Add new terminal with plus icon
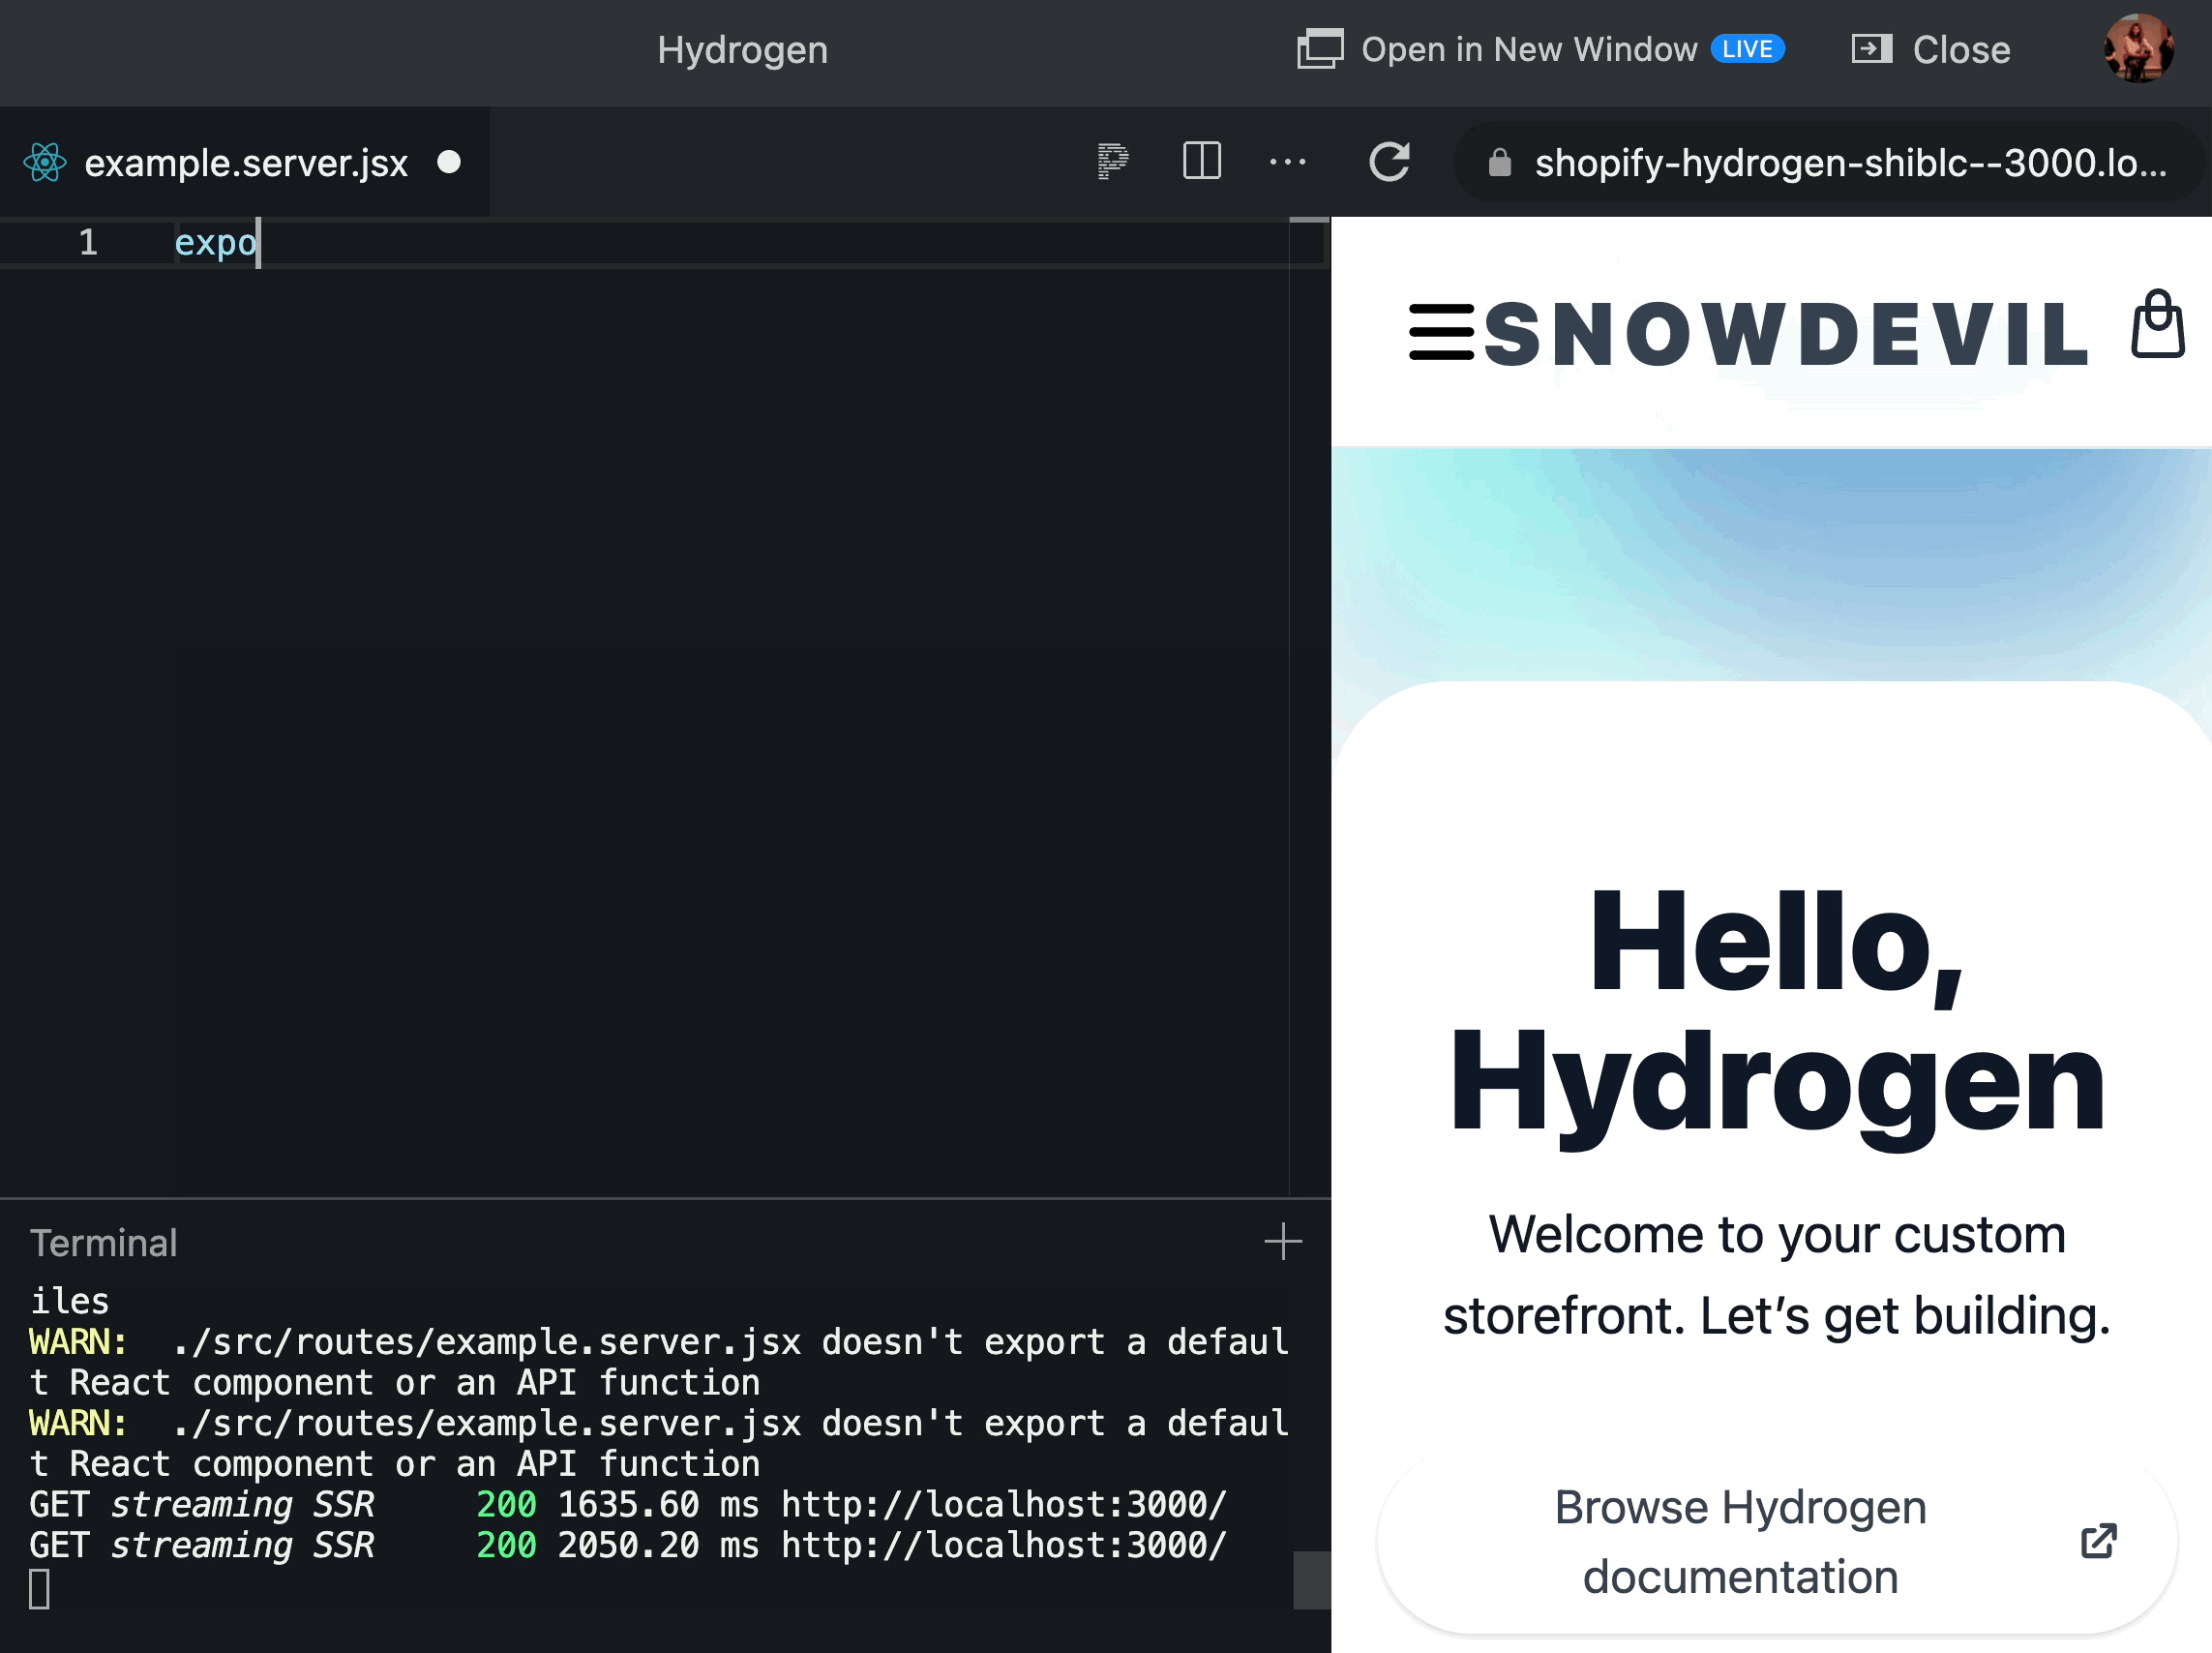 [1282, 1242]
